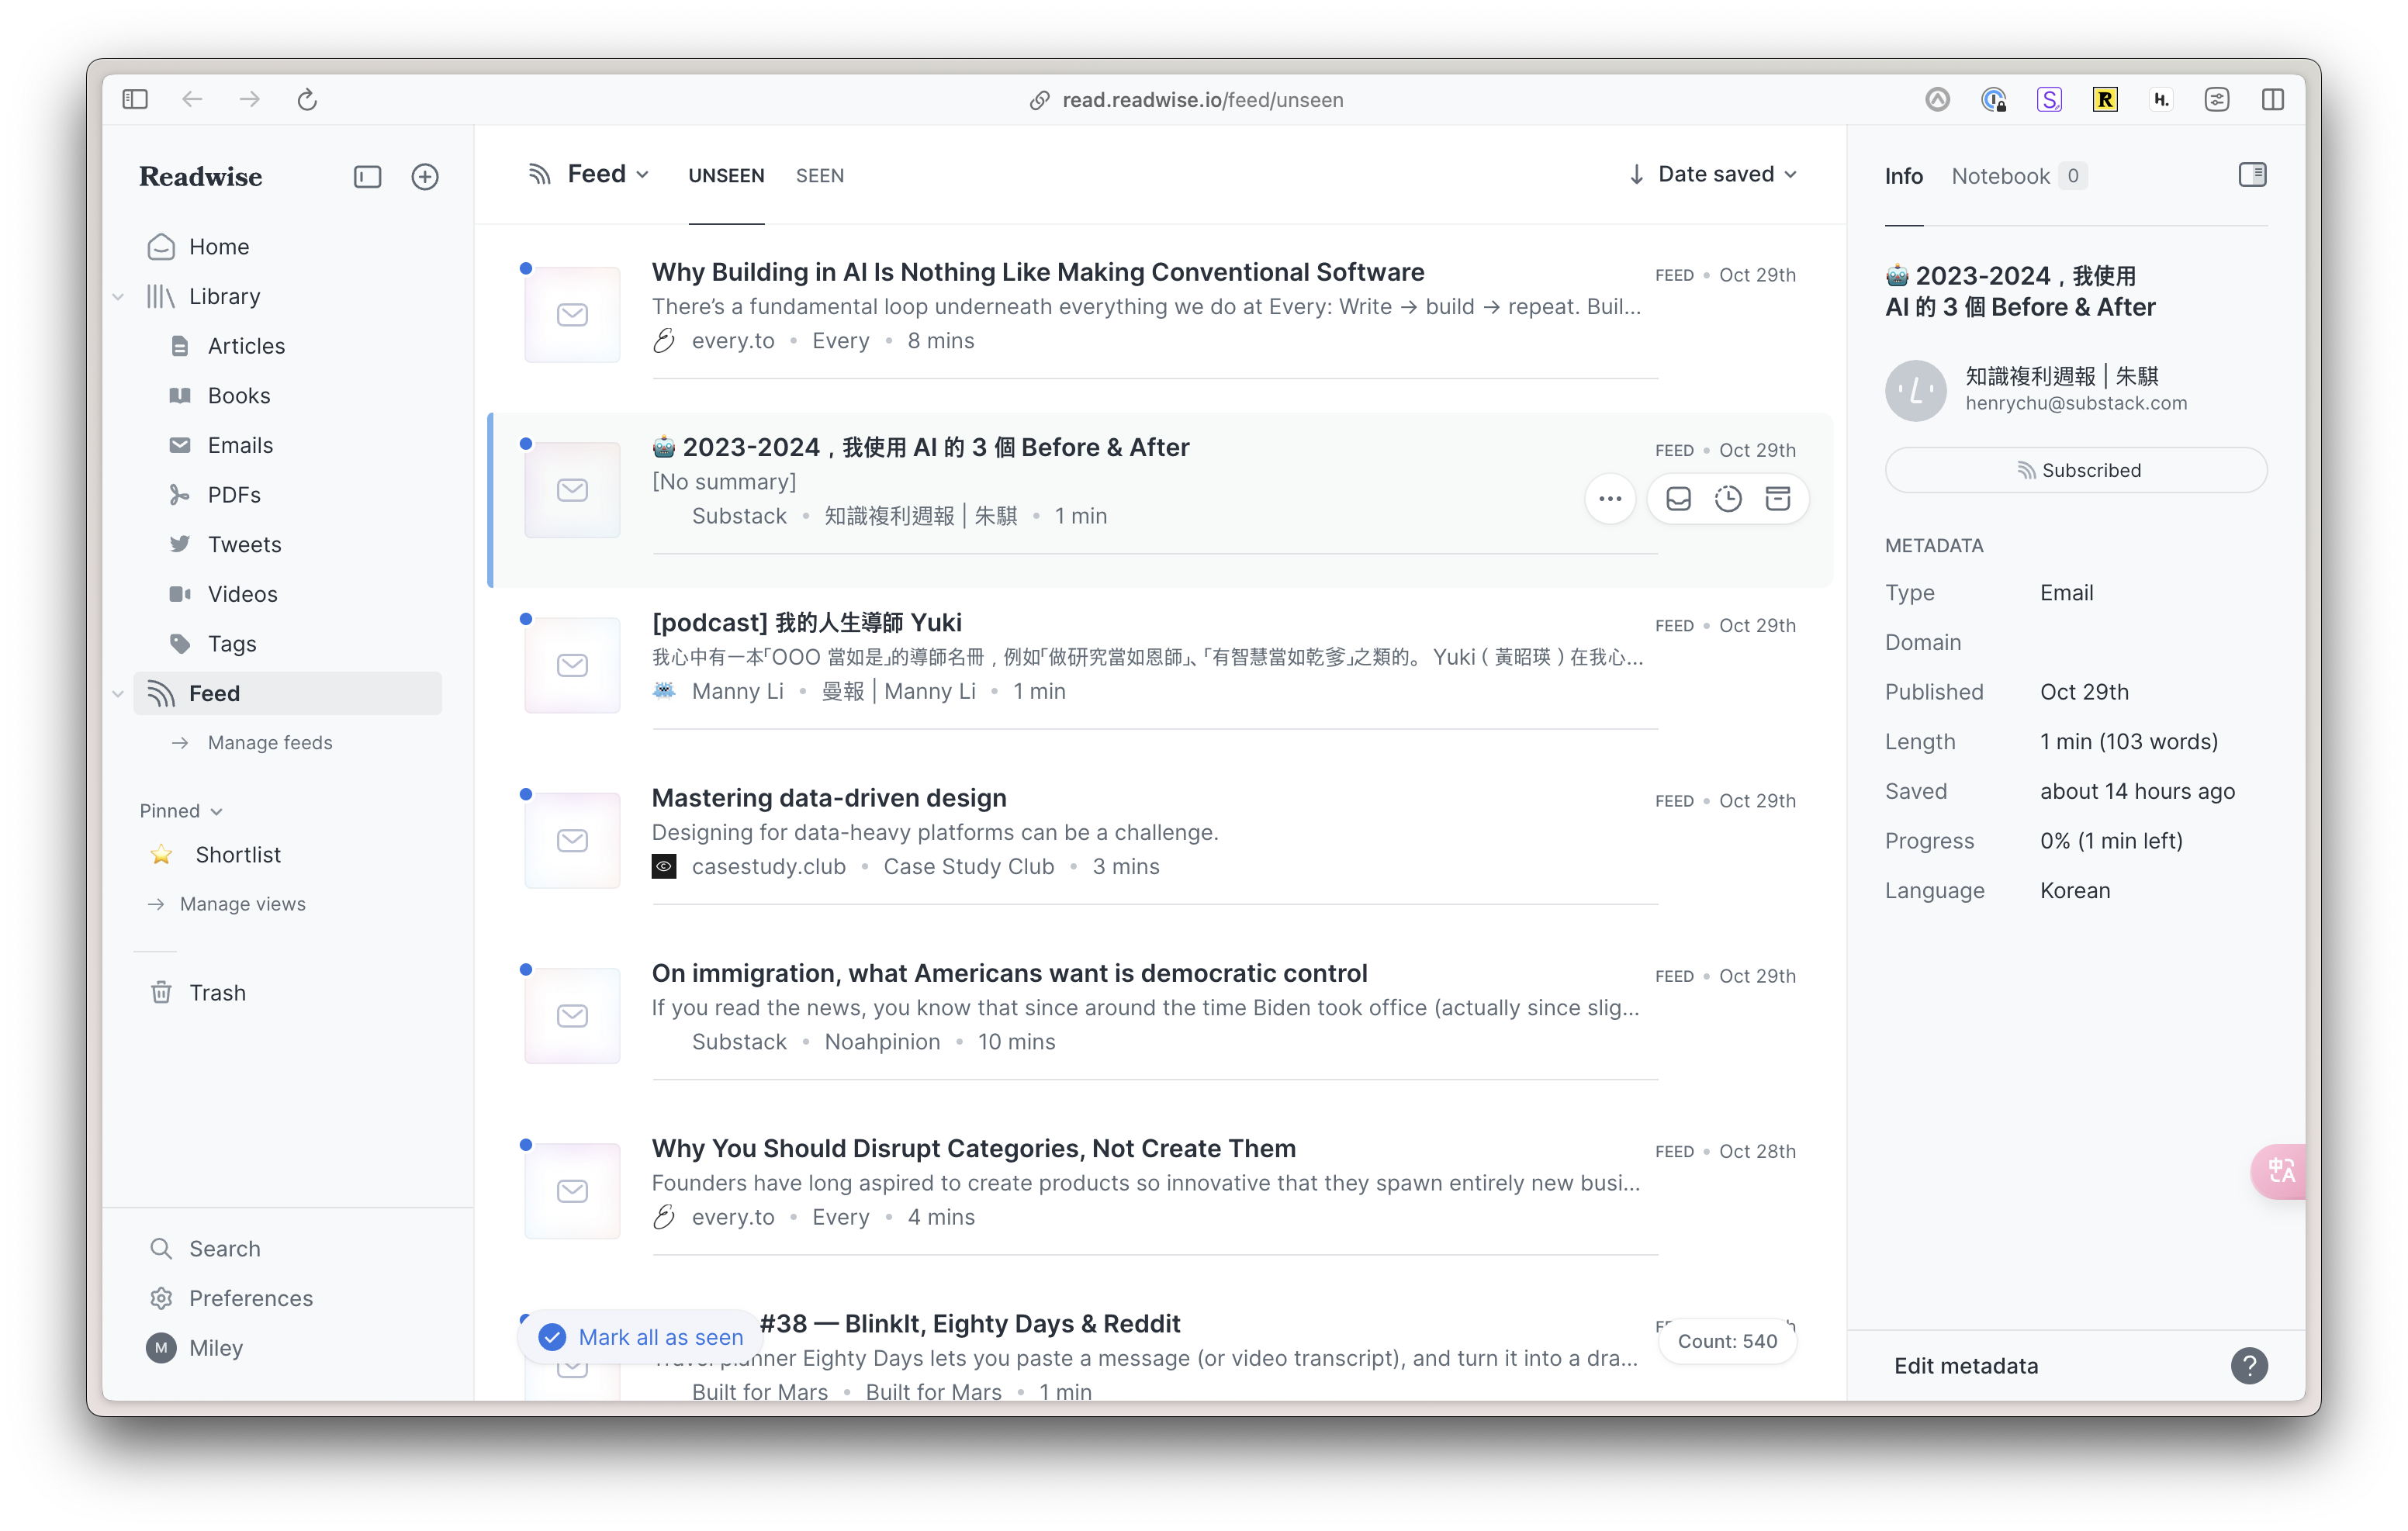Image resolution: width=2408 pixels, height=1531 pixels.
Task: Open the three-dot more actions menu
Action: tap(1609, 499)
